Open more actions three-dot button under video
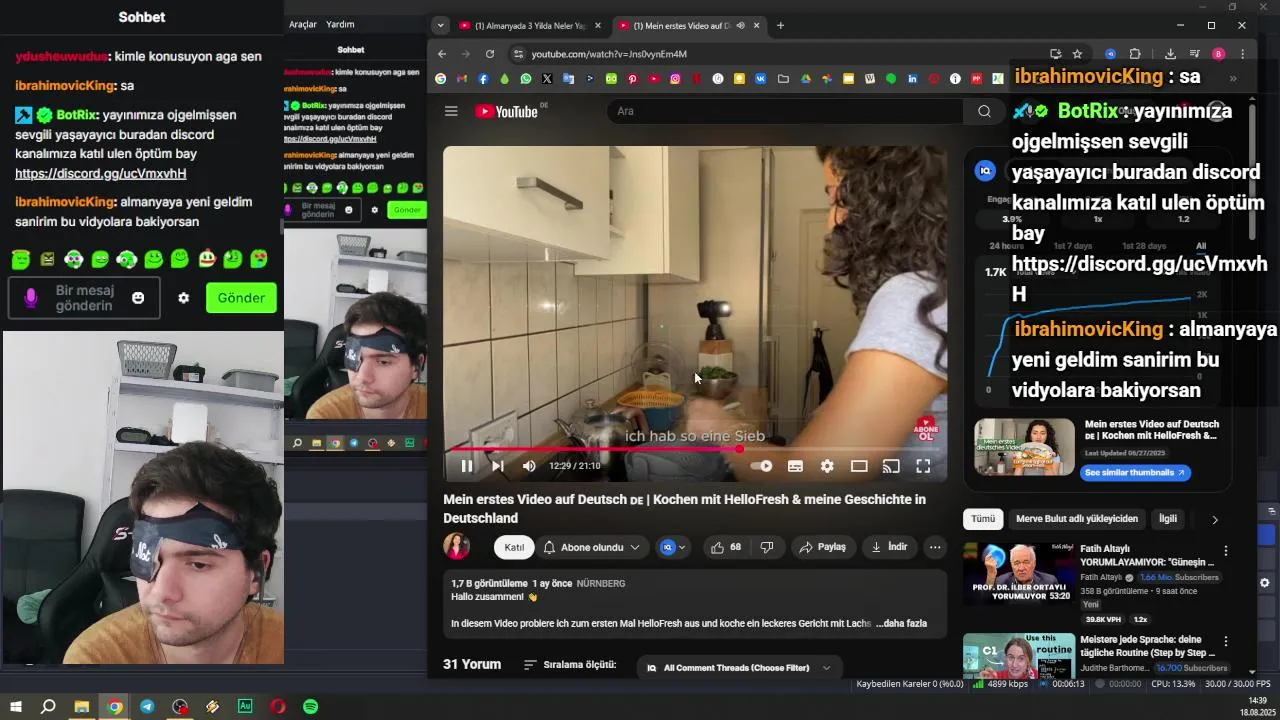The width and height of the screenshot is (1280, 720). coord(935,547)
